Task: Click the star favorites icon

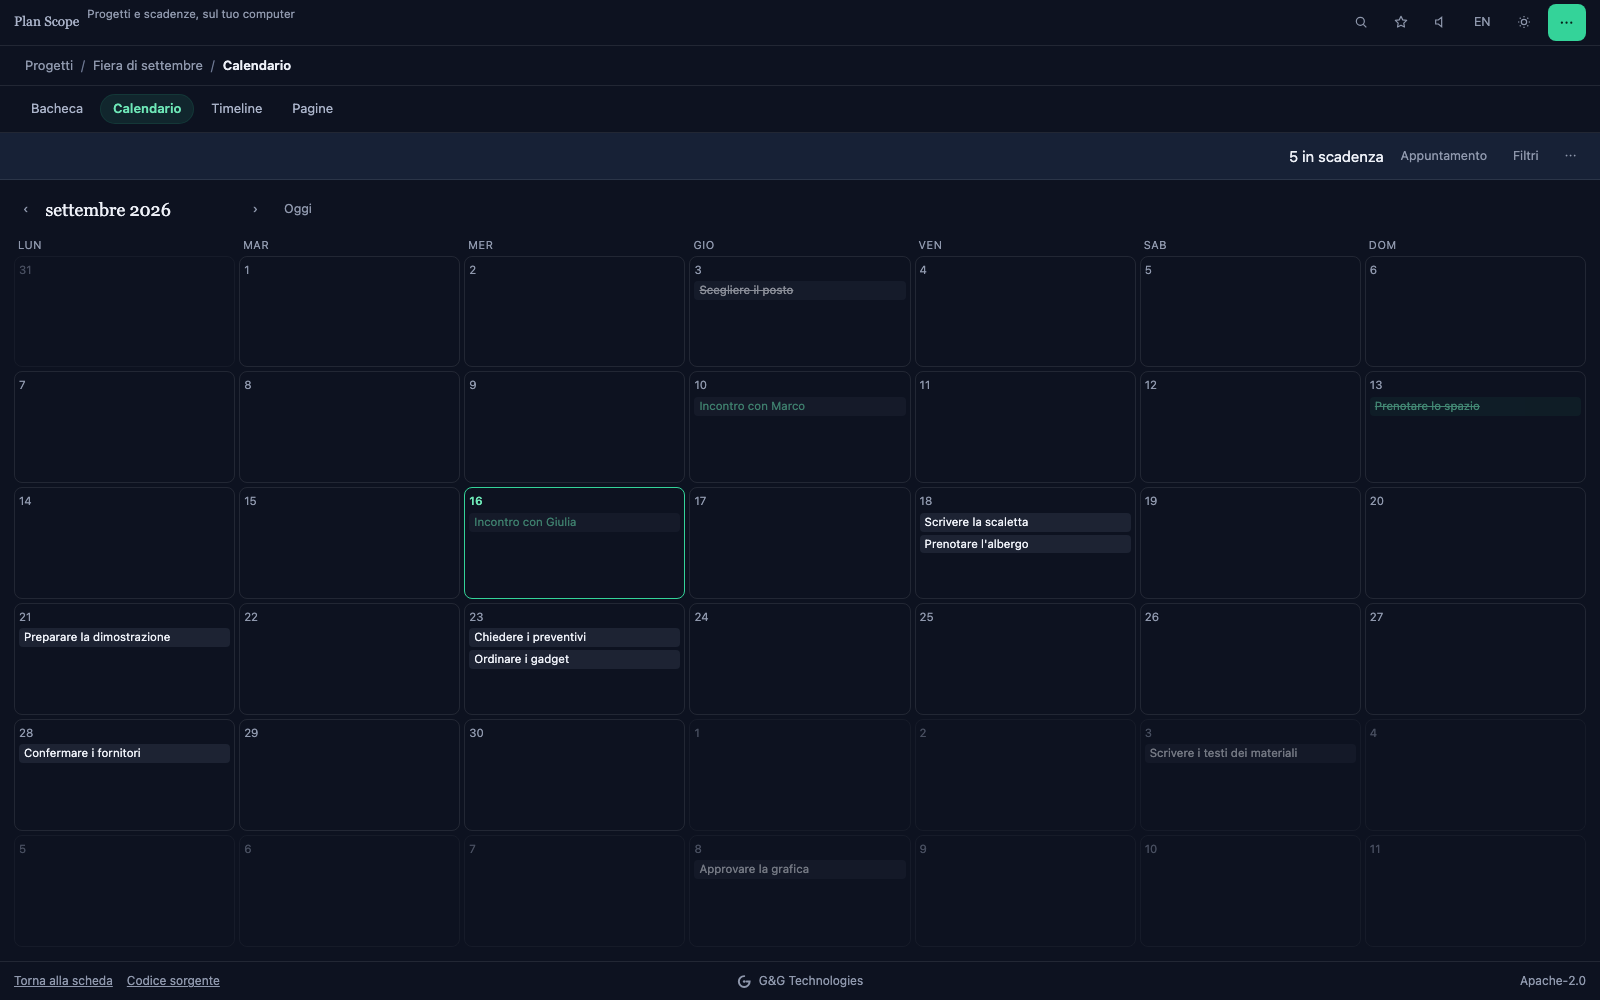Action: pyautogui.click(x=1401, y=22)
